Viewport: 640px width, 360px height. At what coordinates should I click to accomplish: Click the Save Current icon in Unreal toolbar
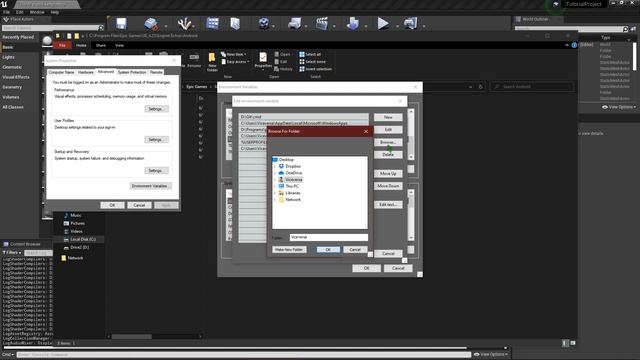point(121,24)
